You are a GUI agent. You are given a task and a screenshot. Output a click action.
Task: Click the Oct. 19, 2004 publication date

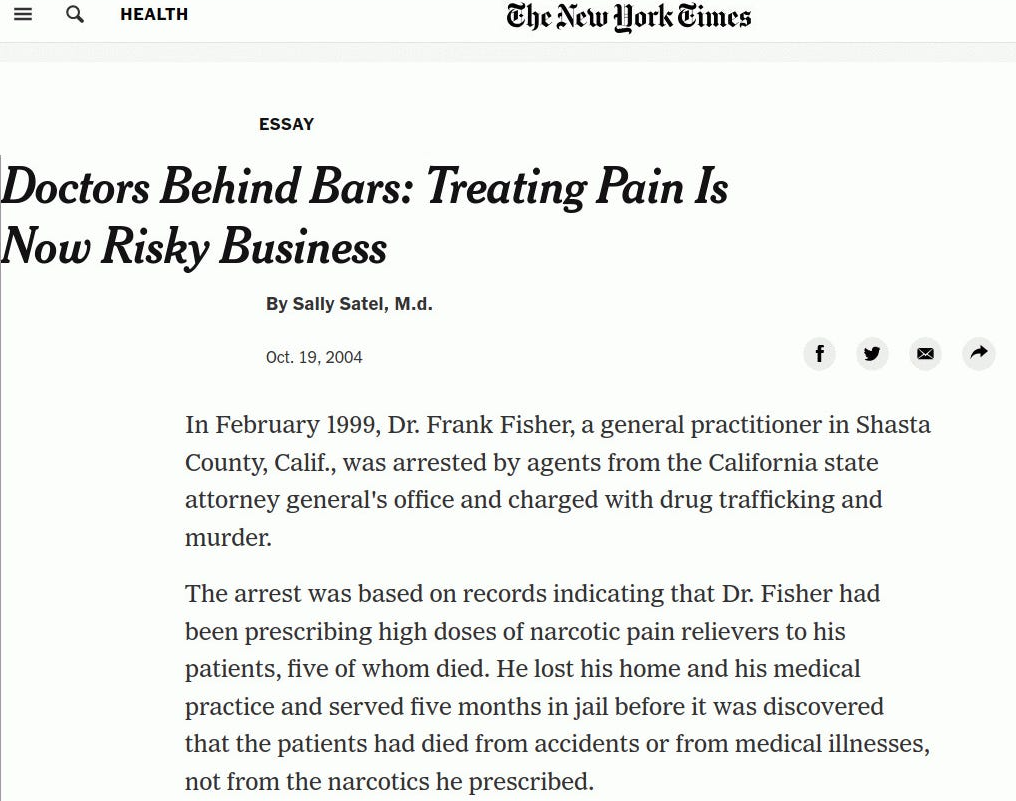[314, 357]
